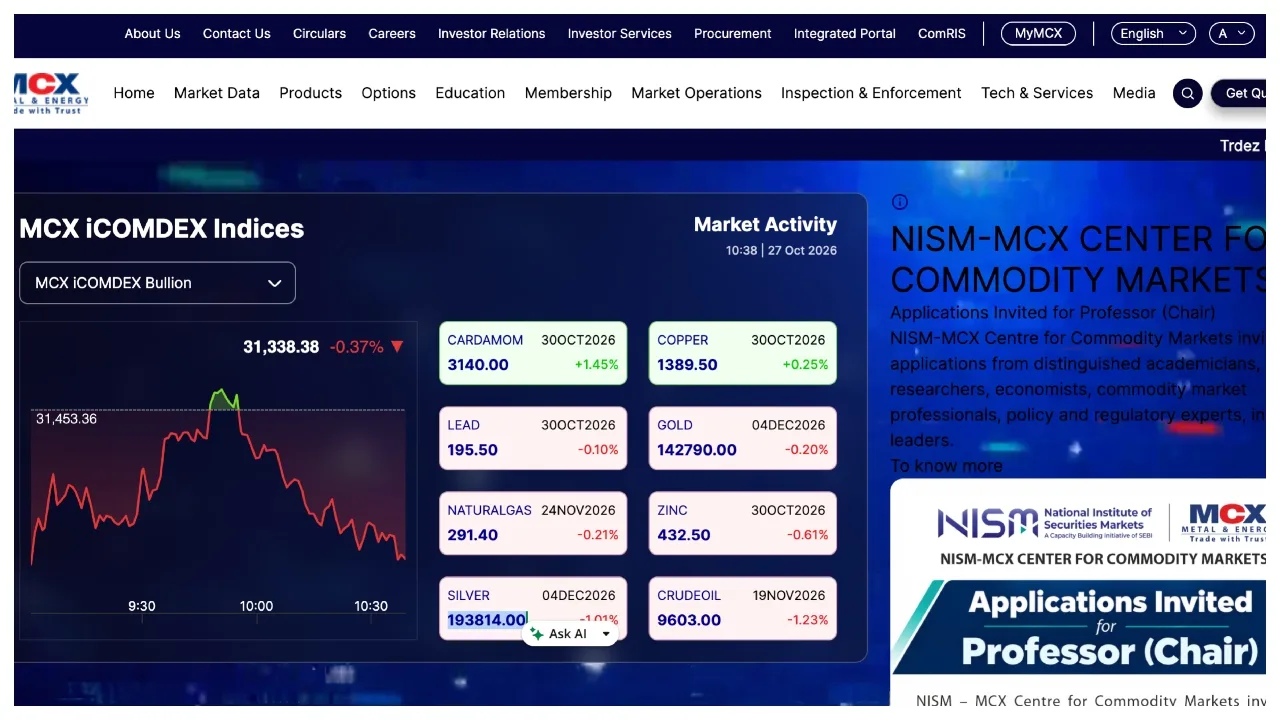1280x720 pixels.
Task: Open the ComRIS link
Action: (942, 34)
